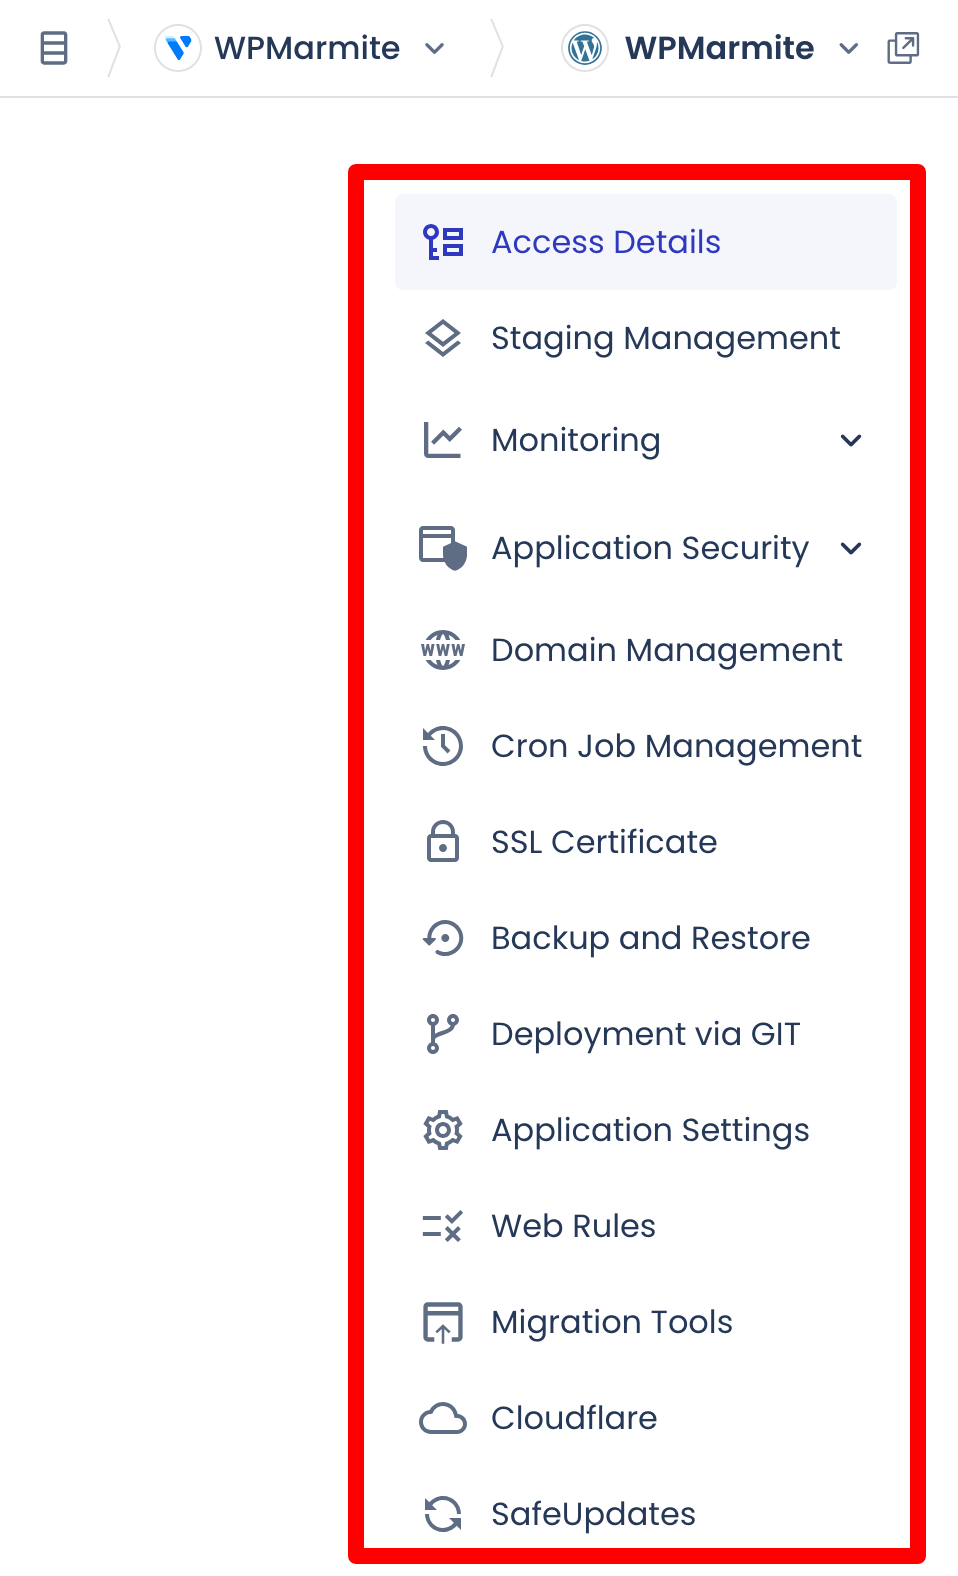This screenshot has width=958, height=1576.
Task: Open the WPMarmite server dropdown
Action: pos(434,48)
